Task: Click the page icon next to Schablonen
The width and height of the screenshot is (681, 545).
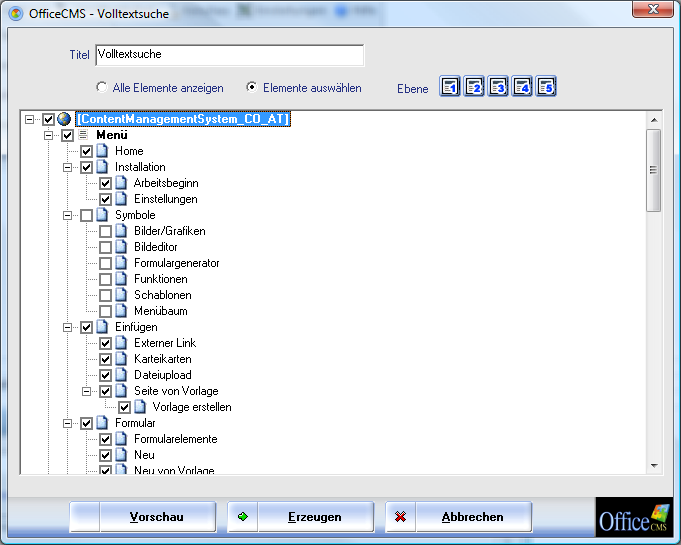Action: 121,295
